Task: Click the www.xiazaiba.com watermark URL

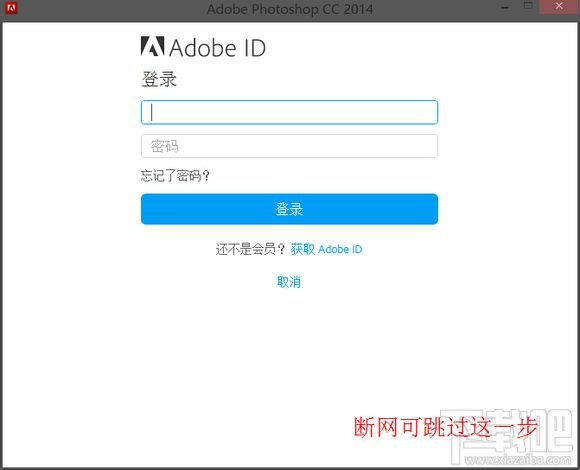Action: point(518,460)
